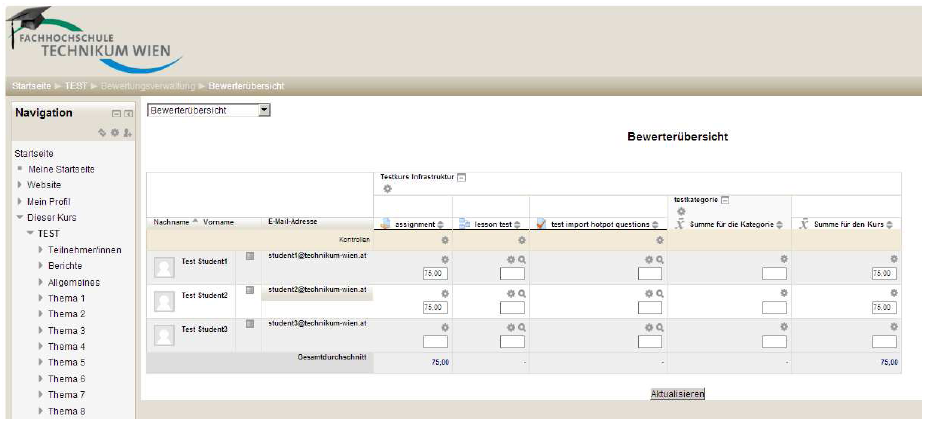Click edit gear for Student2 course total
Image resolution: width=927 pixels, height=422 pixels.
(893, 294)
